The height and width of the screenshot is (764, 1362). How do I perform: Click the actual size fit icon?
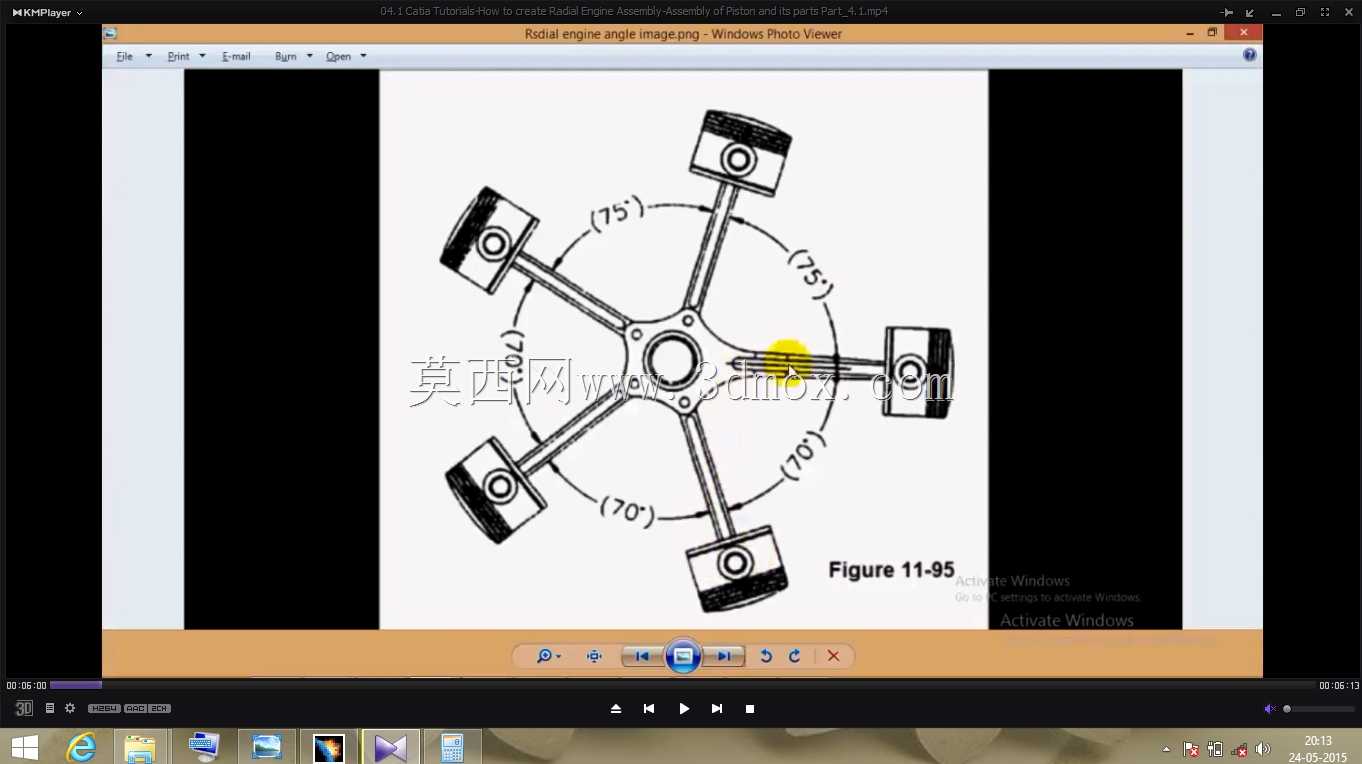[x=594, y=656]
